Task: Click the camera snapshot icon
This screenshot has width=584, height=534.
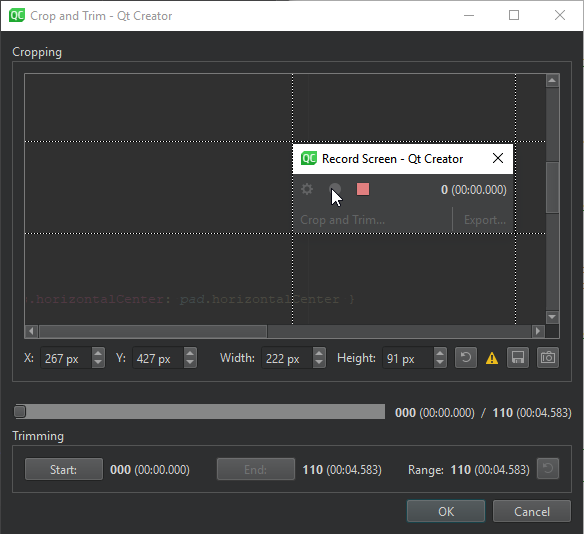Action: point(548,358)
